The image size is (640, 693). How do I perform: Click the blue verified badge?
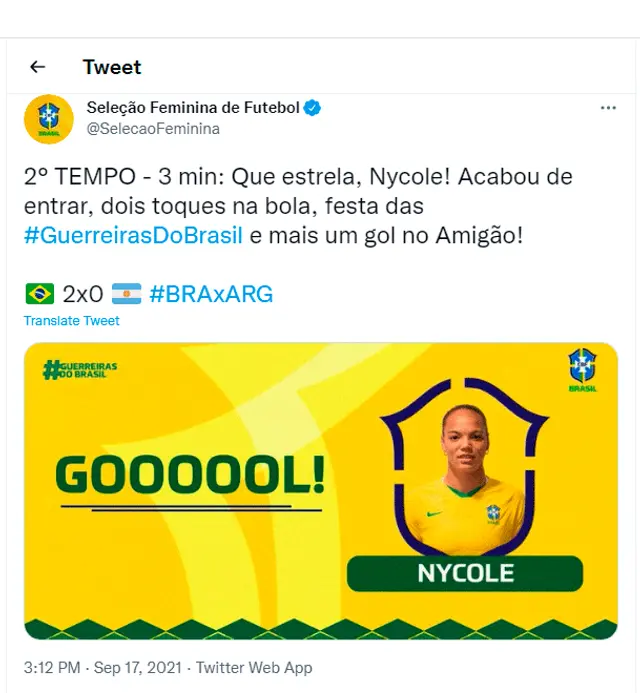312,108
